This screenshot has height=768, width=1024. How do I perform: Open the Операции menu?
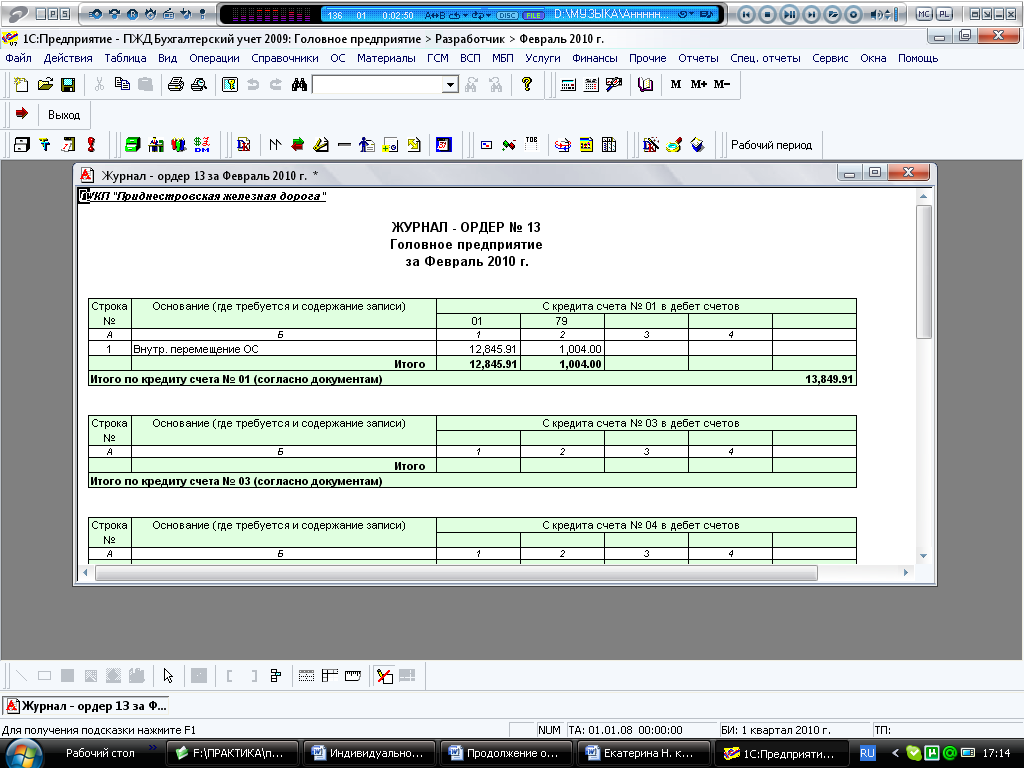pos(214,58)
